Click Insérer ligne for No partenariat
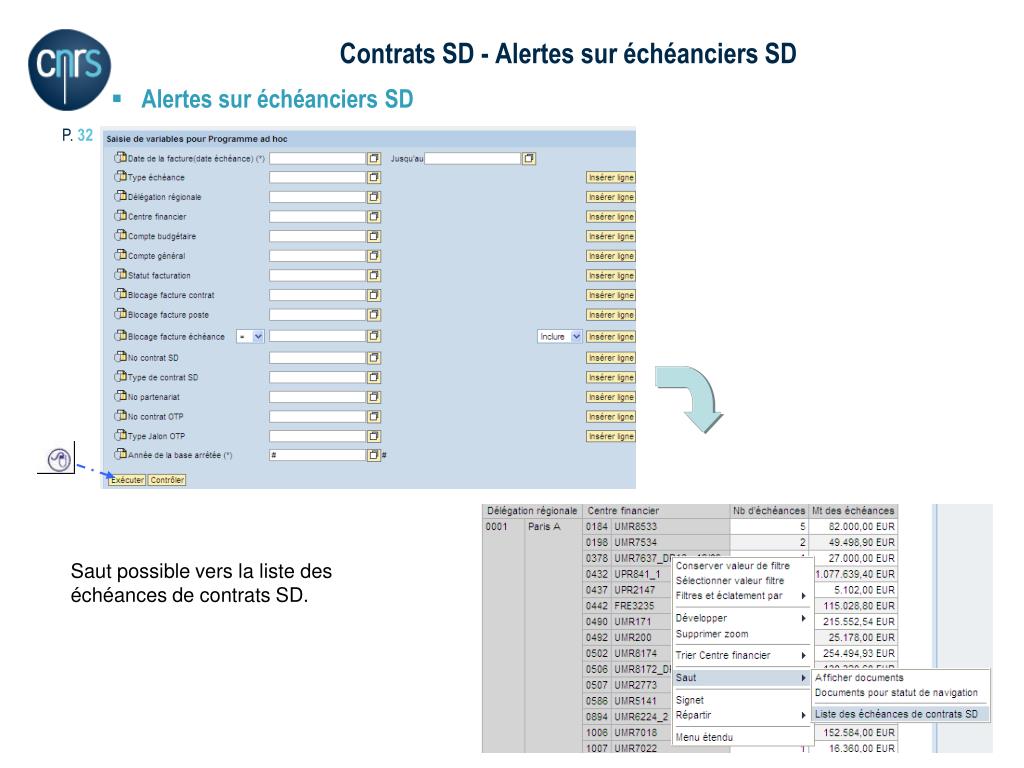1024x768 pixels. [611, 397]
